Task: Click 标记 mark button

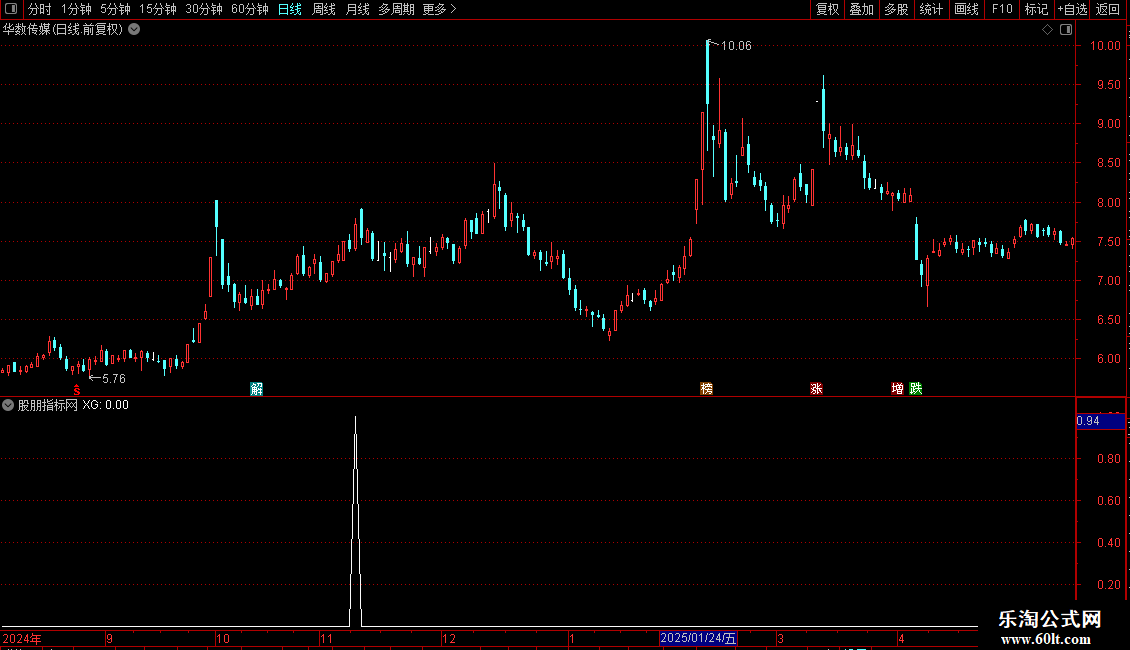Action: 1036,9
